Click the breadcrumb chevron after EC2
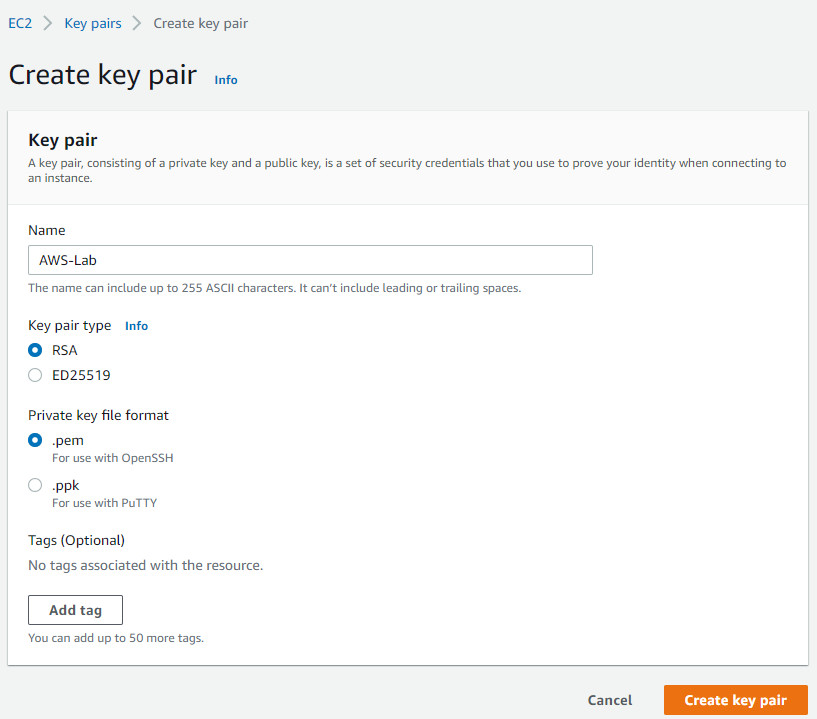The image size is (817, 719). (47, 23)
